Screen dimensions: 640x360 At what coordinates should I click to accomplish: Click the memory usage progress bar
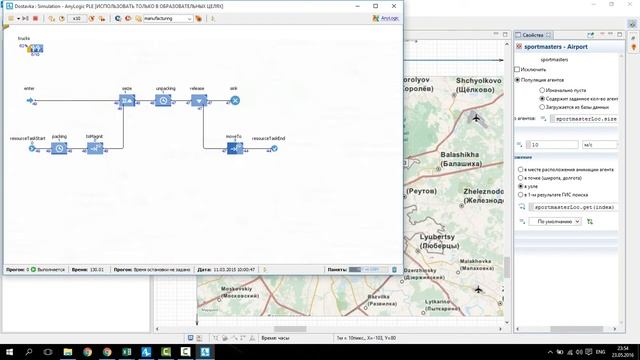[368, 269]
